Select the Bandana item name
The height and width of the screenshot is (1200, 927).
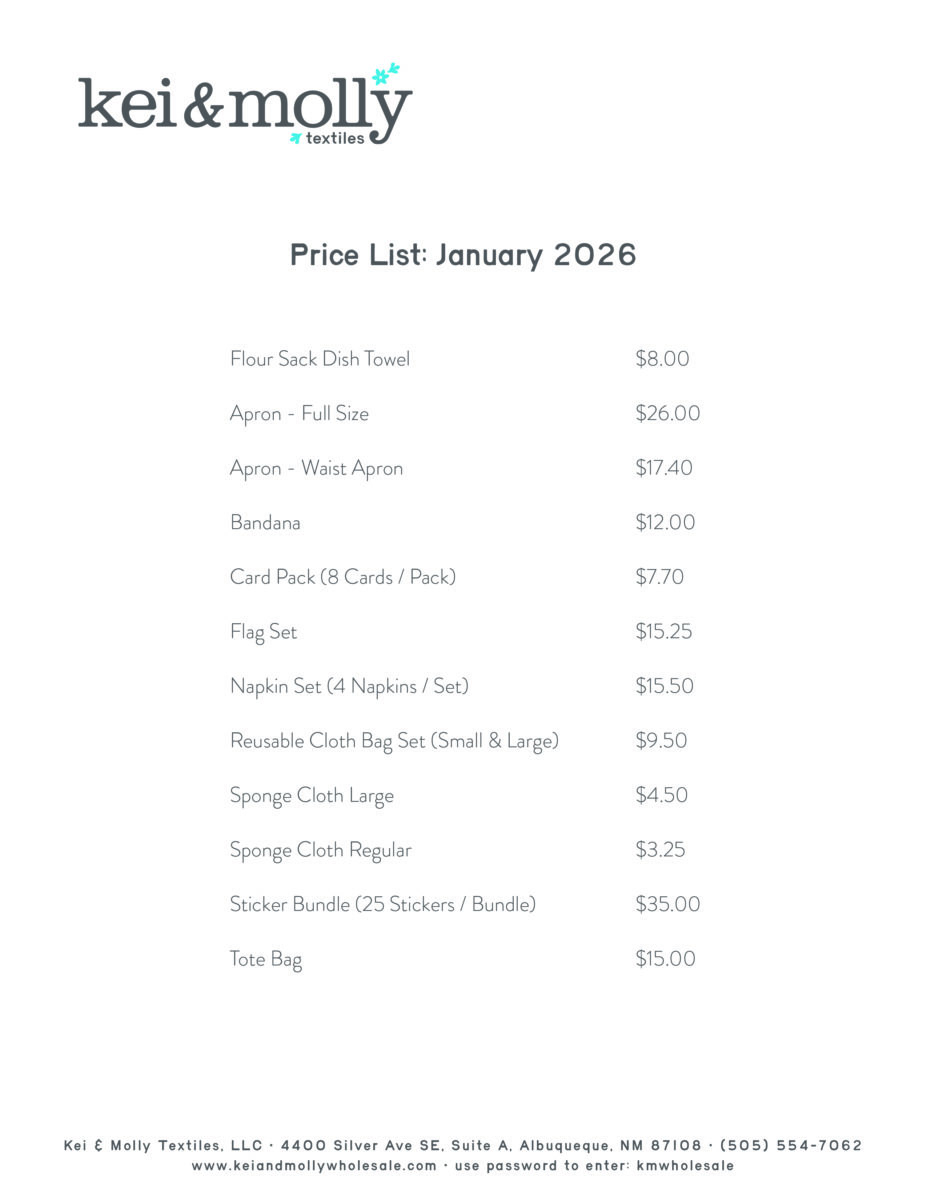click(x=265, y=523)
